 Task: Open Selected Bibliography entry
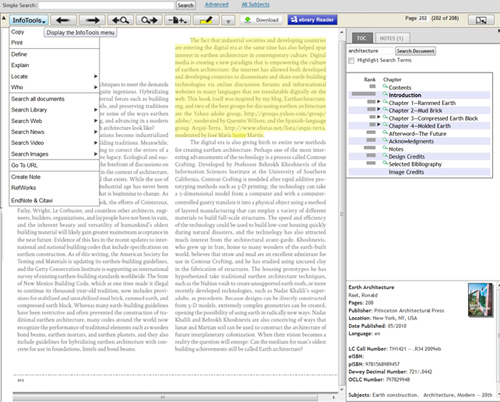point(415,164)
